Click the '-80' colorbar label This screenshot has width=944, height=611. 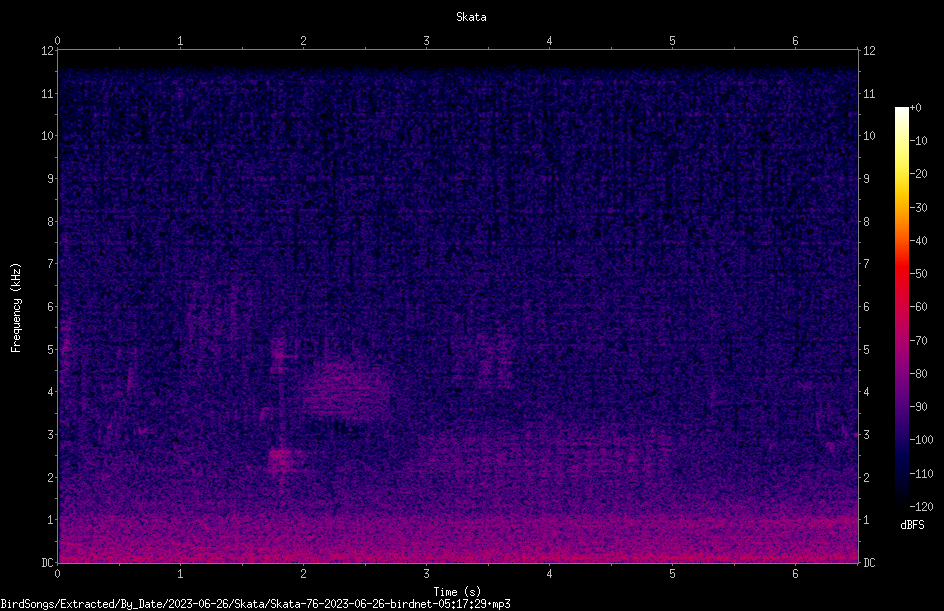pos(918,374)
